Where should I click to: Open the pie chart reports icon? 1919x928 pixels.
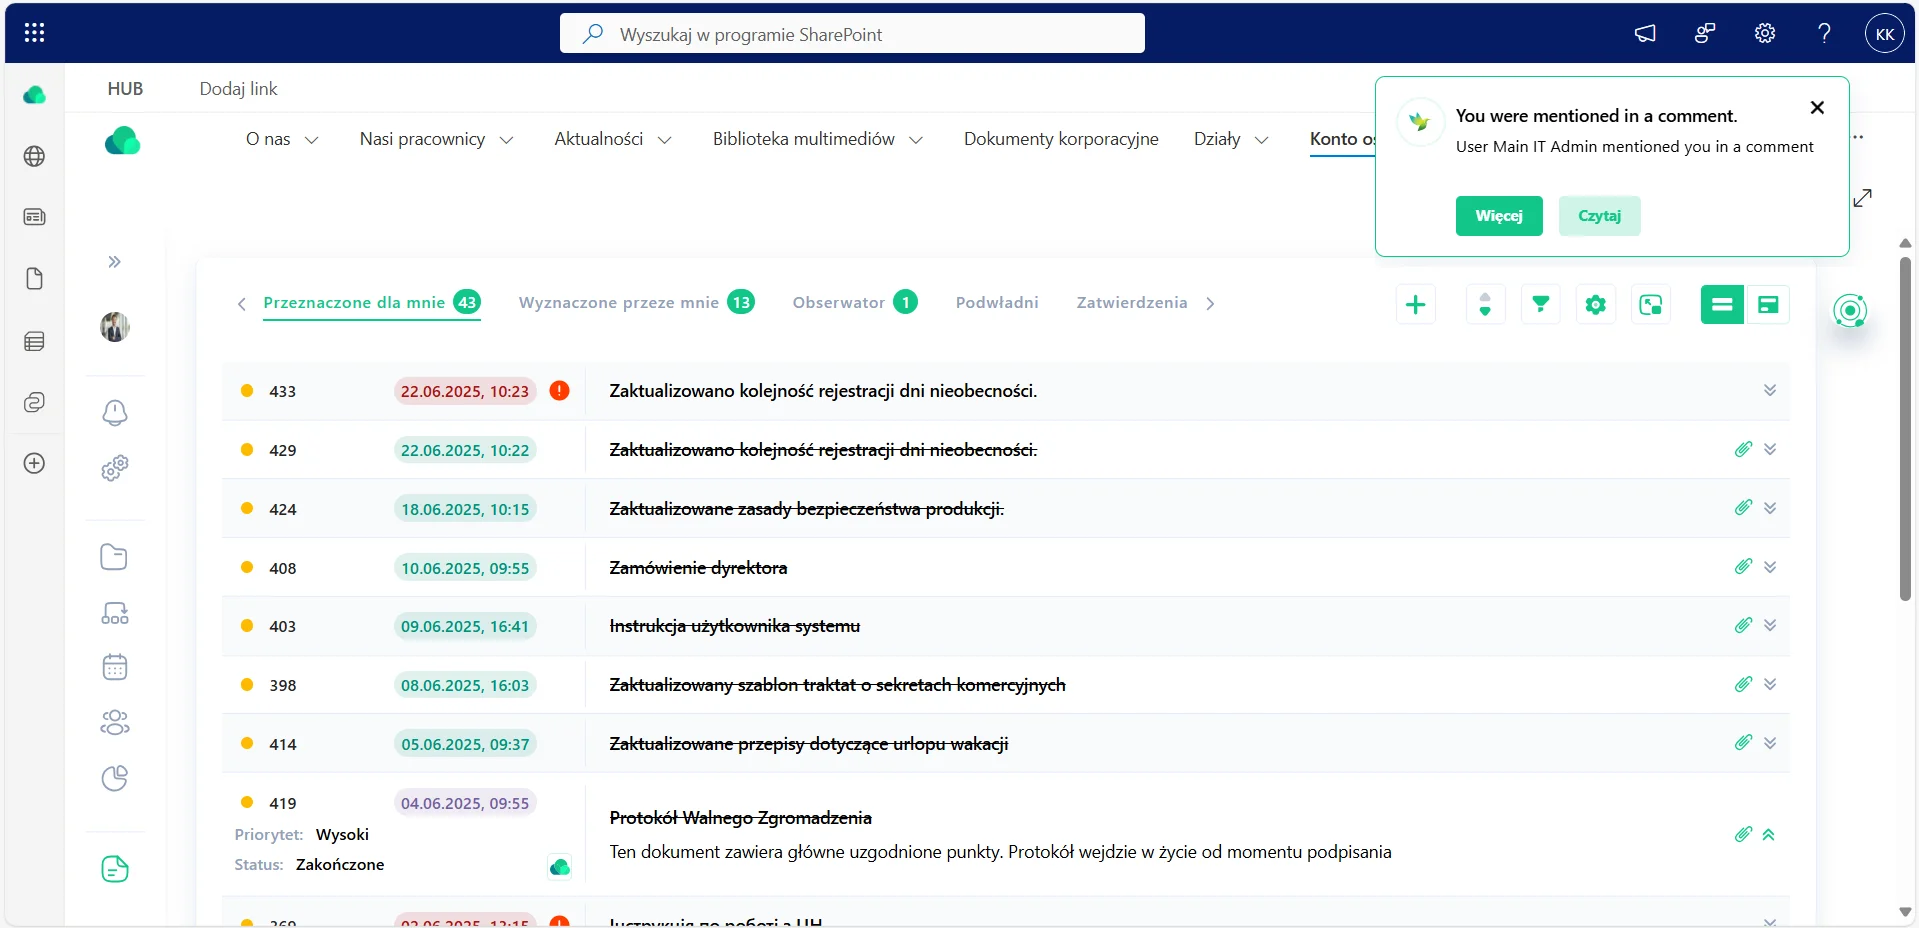(x=115, y=778)
